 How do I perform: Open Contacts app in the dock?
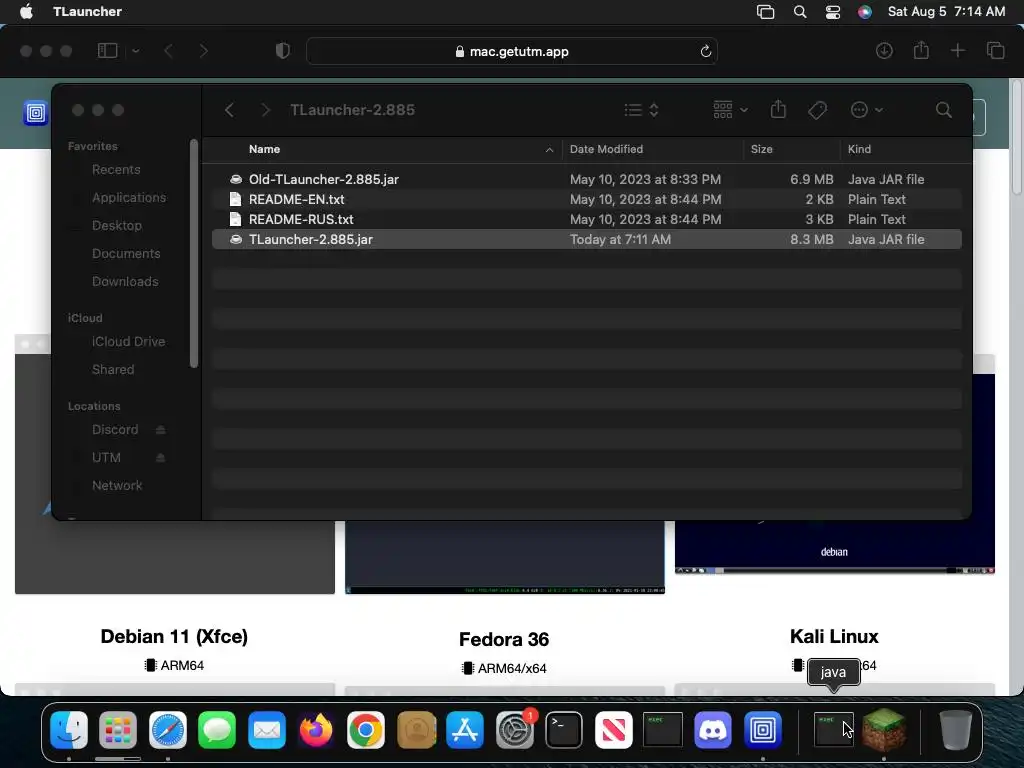click(x=415, y=729)
